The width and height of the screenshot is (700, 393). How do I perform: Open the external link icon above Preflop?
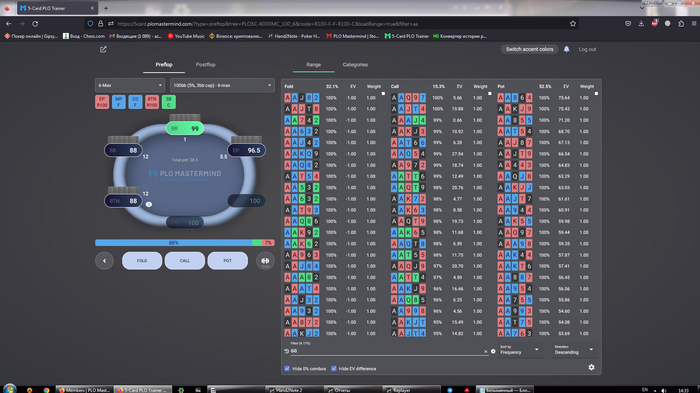click(x=103, y=50)
